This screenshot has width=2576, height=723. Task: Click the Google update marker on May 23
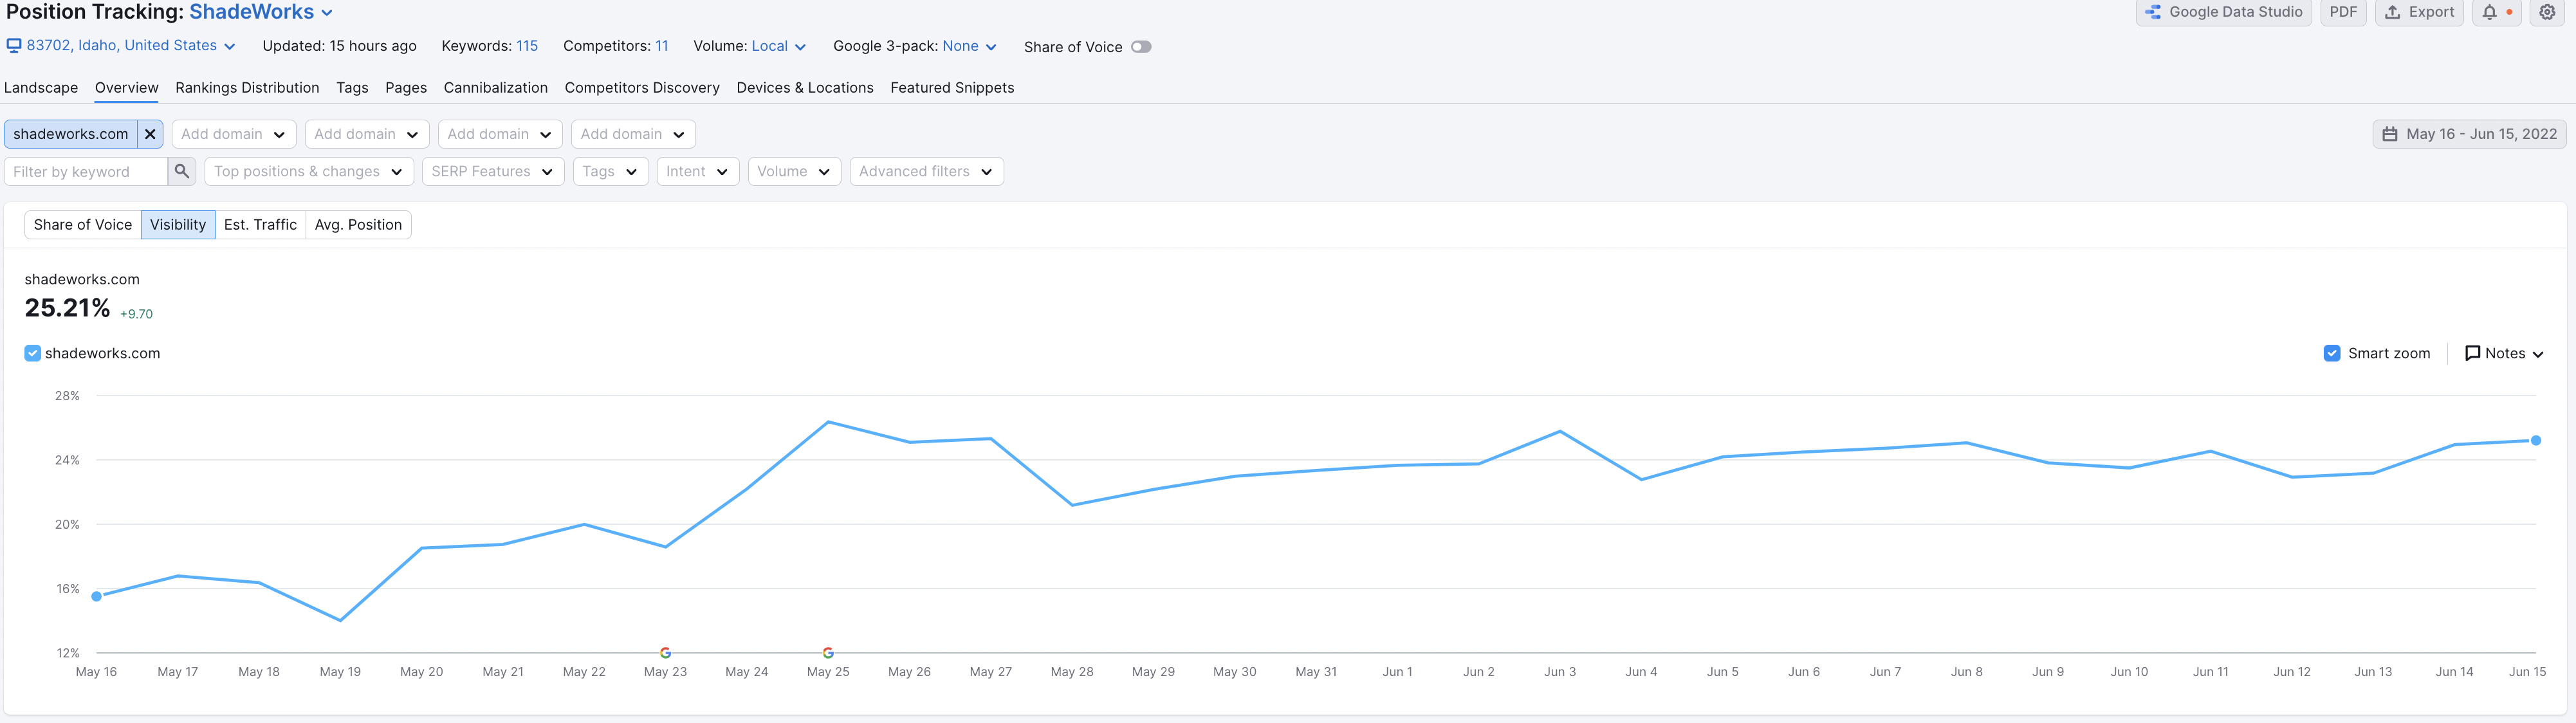(x=665, y=652)
